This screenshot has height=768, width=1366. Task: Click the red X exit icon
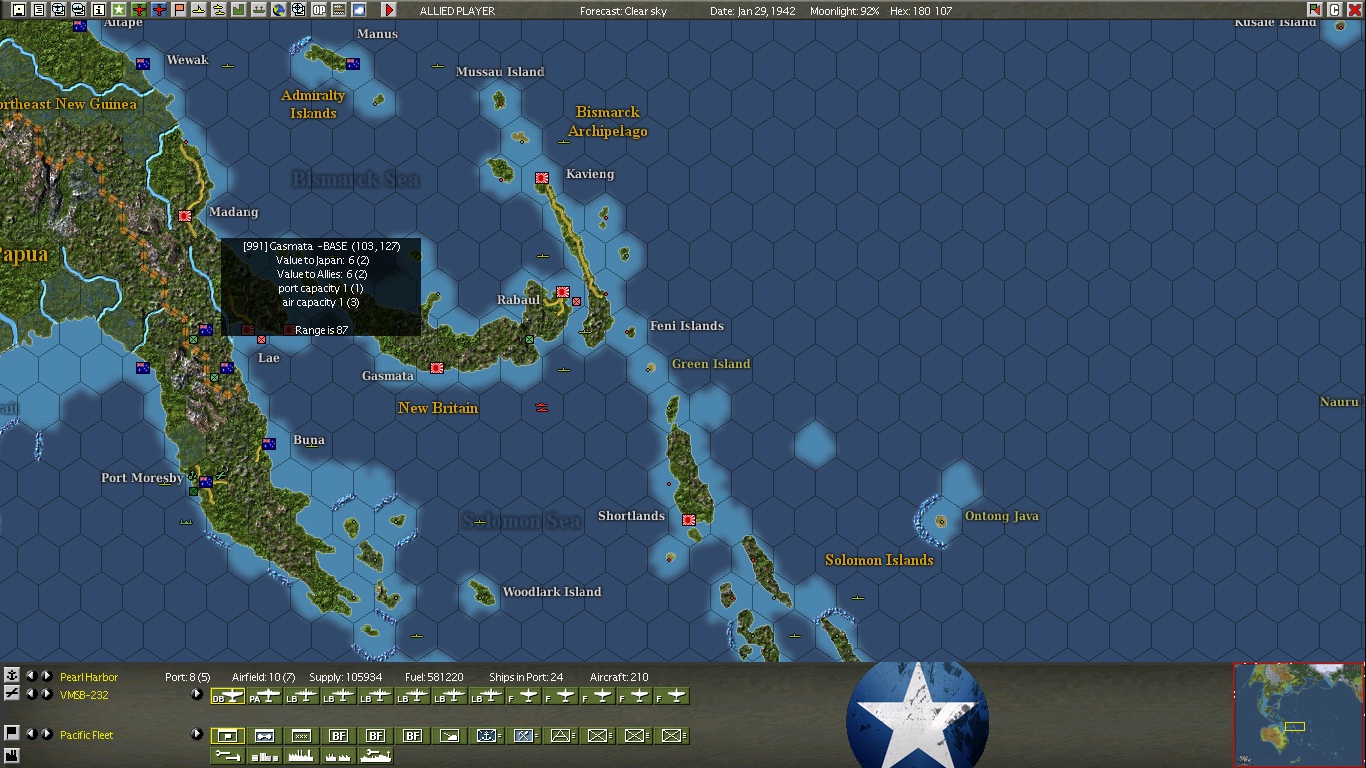pos(1354,10)
